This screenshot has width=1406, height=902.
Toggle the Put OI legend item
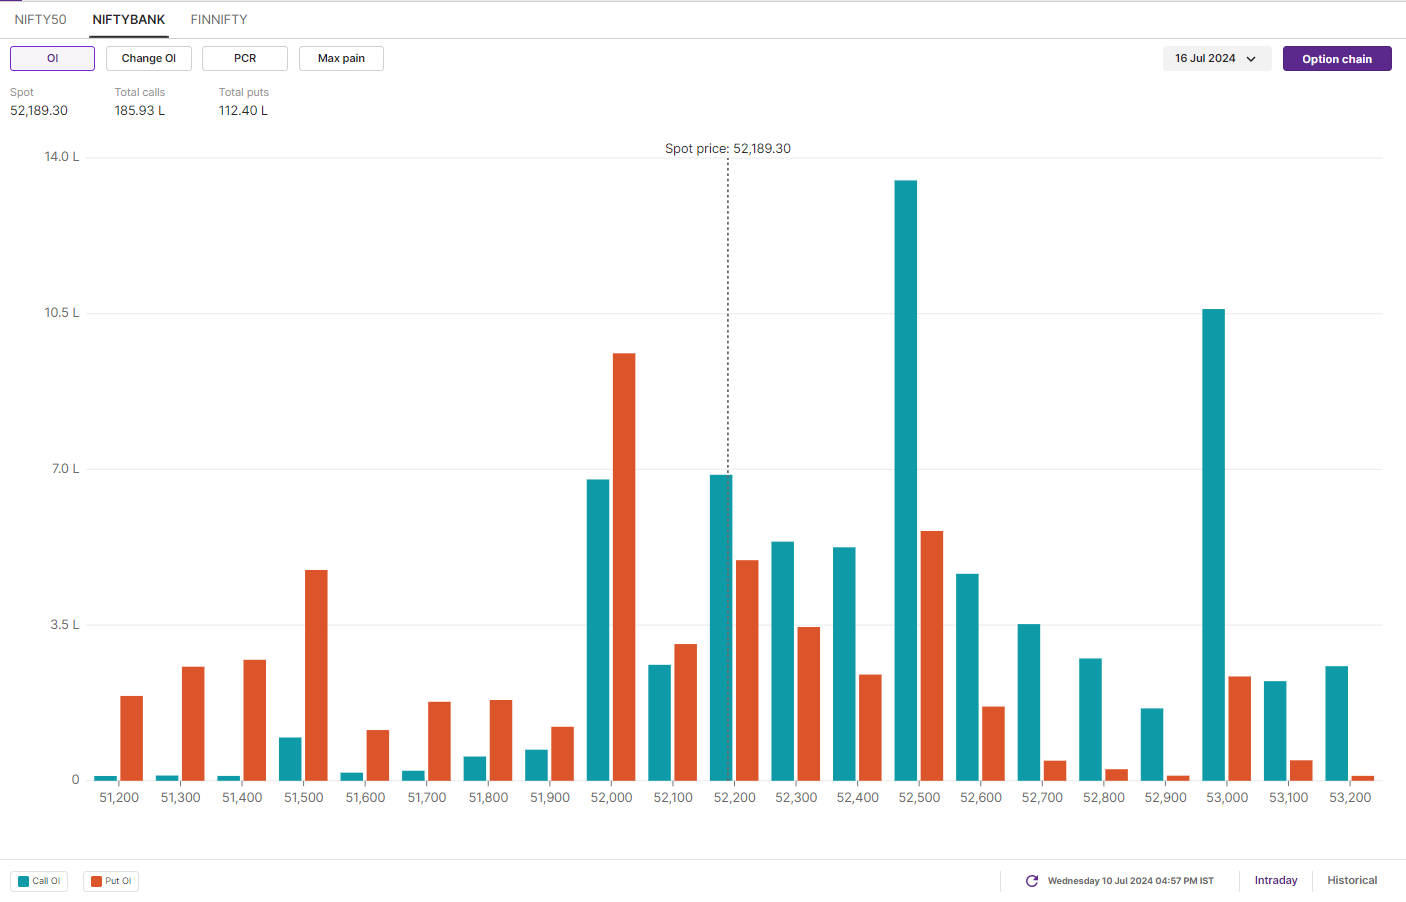pyautogui.click(x=111, y=881)
